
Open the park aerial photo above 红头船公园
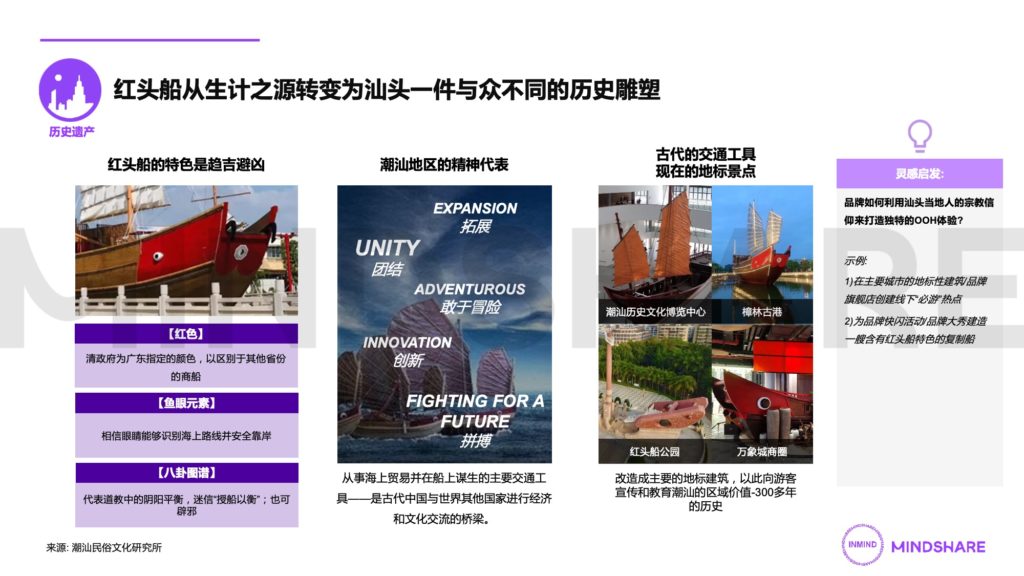click(x=655, y=383)
